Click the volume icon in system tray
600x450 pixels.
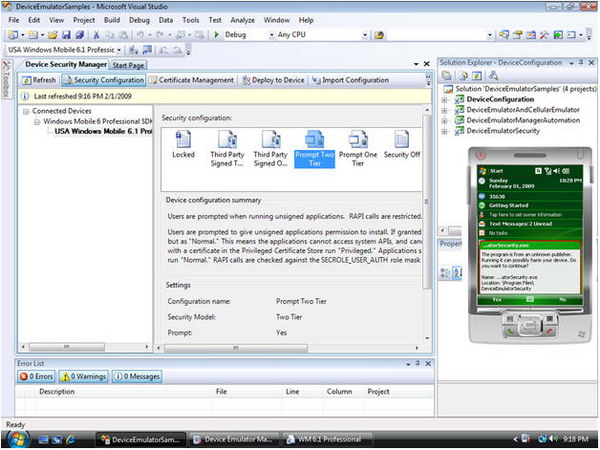(553, 439)
